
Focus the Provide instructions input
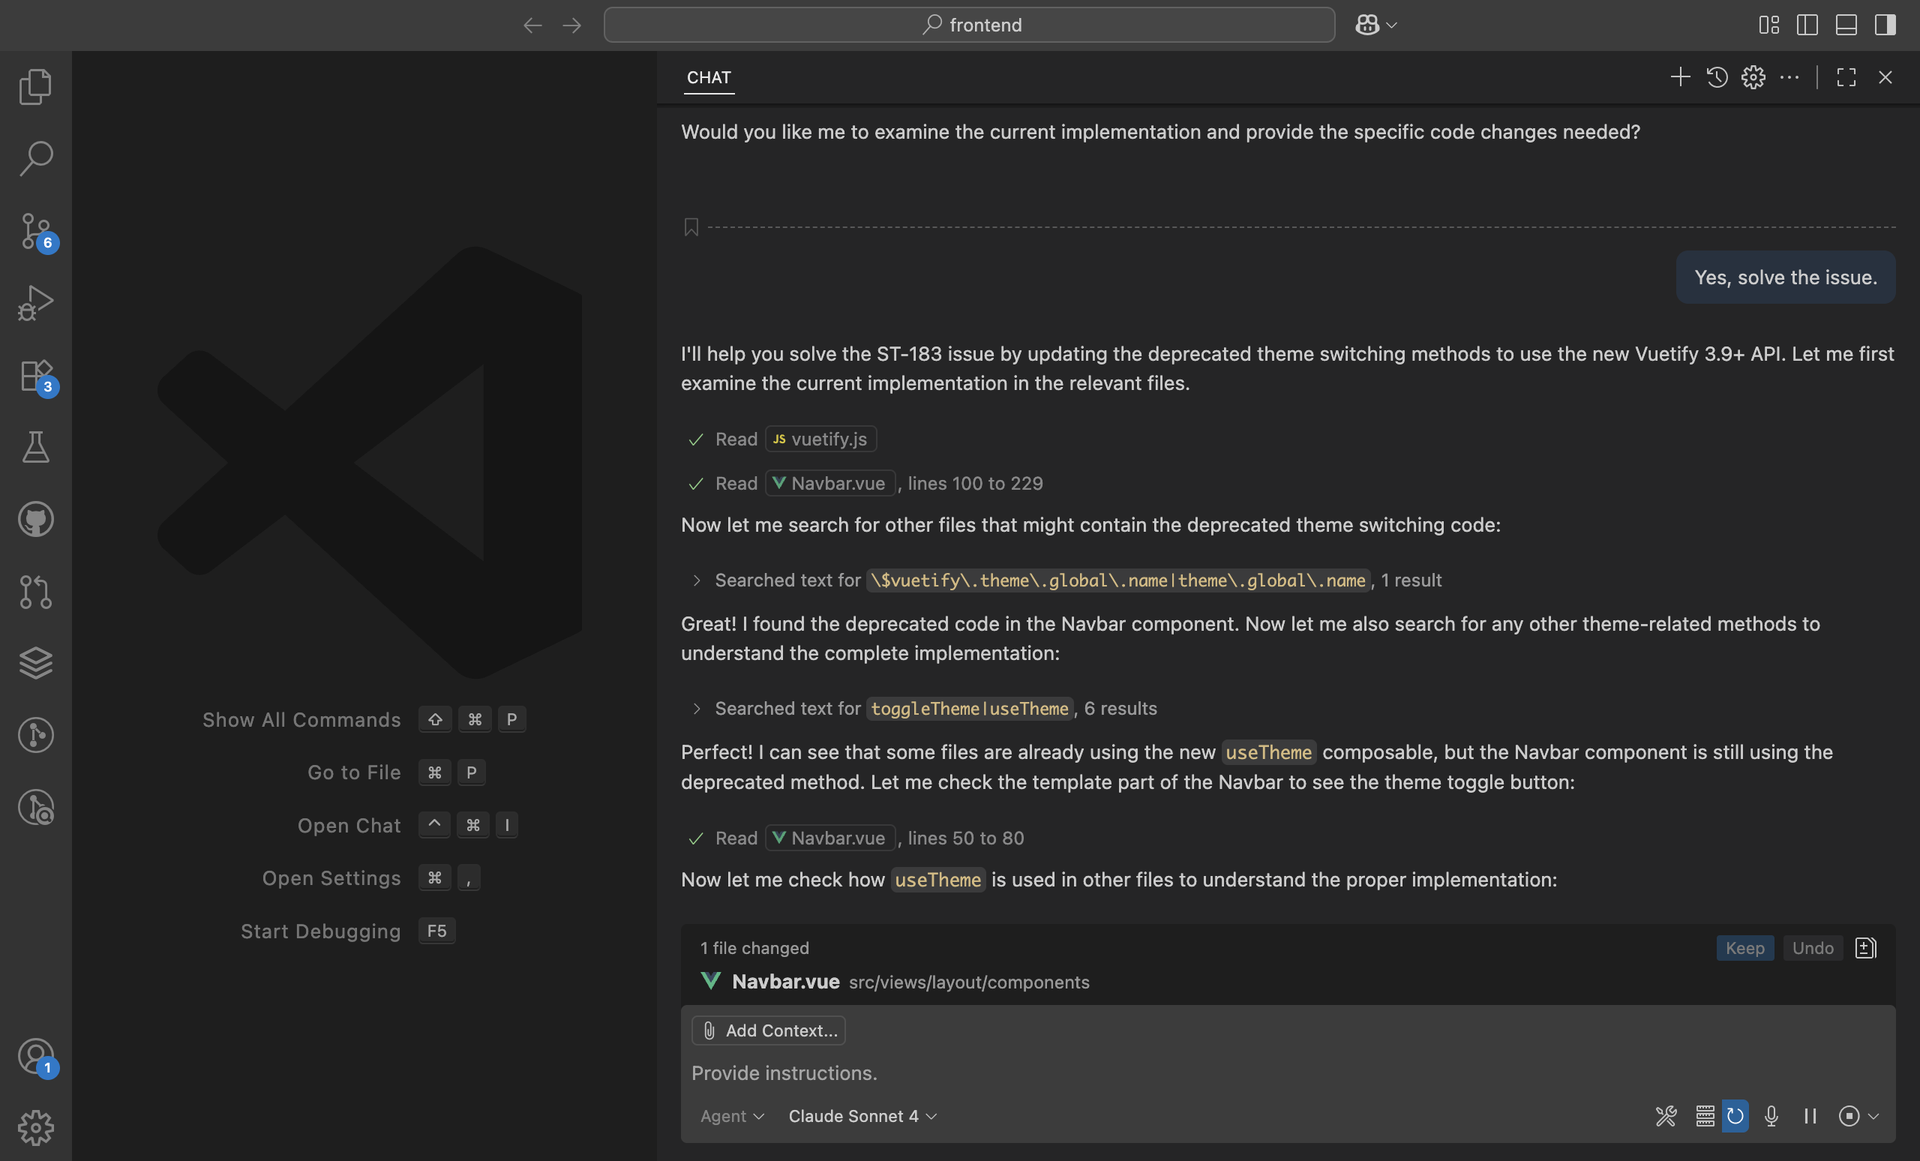pyautogui.click(x=1288, y=1073)
